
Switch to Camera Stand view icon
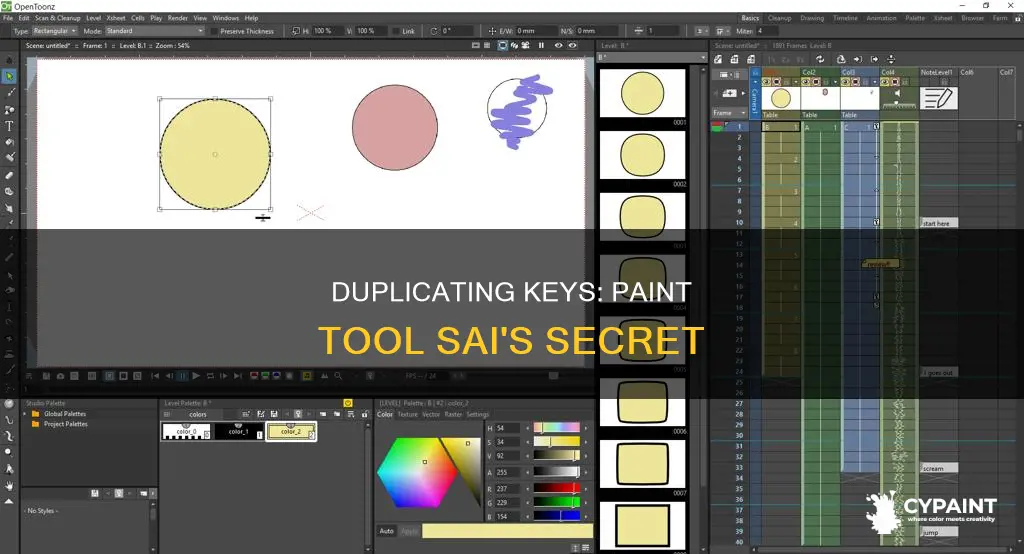pos(502,45)
